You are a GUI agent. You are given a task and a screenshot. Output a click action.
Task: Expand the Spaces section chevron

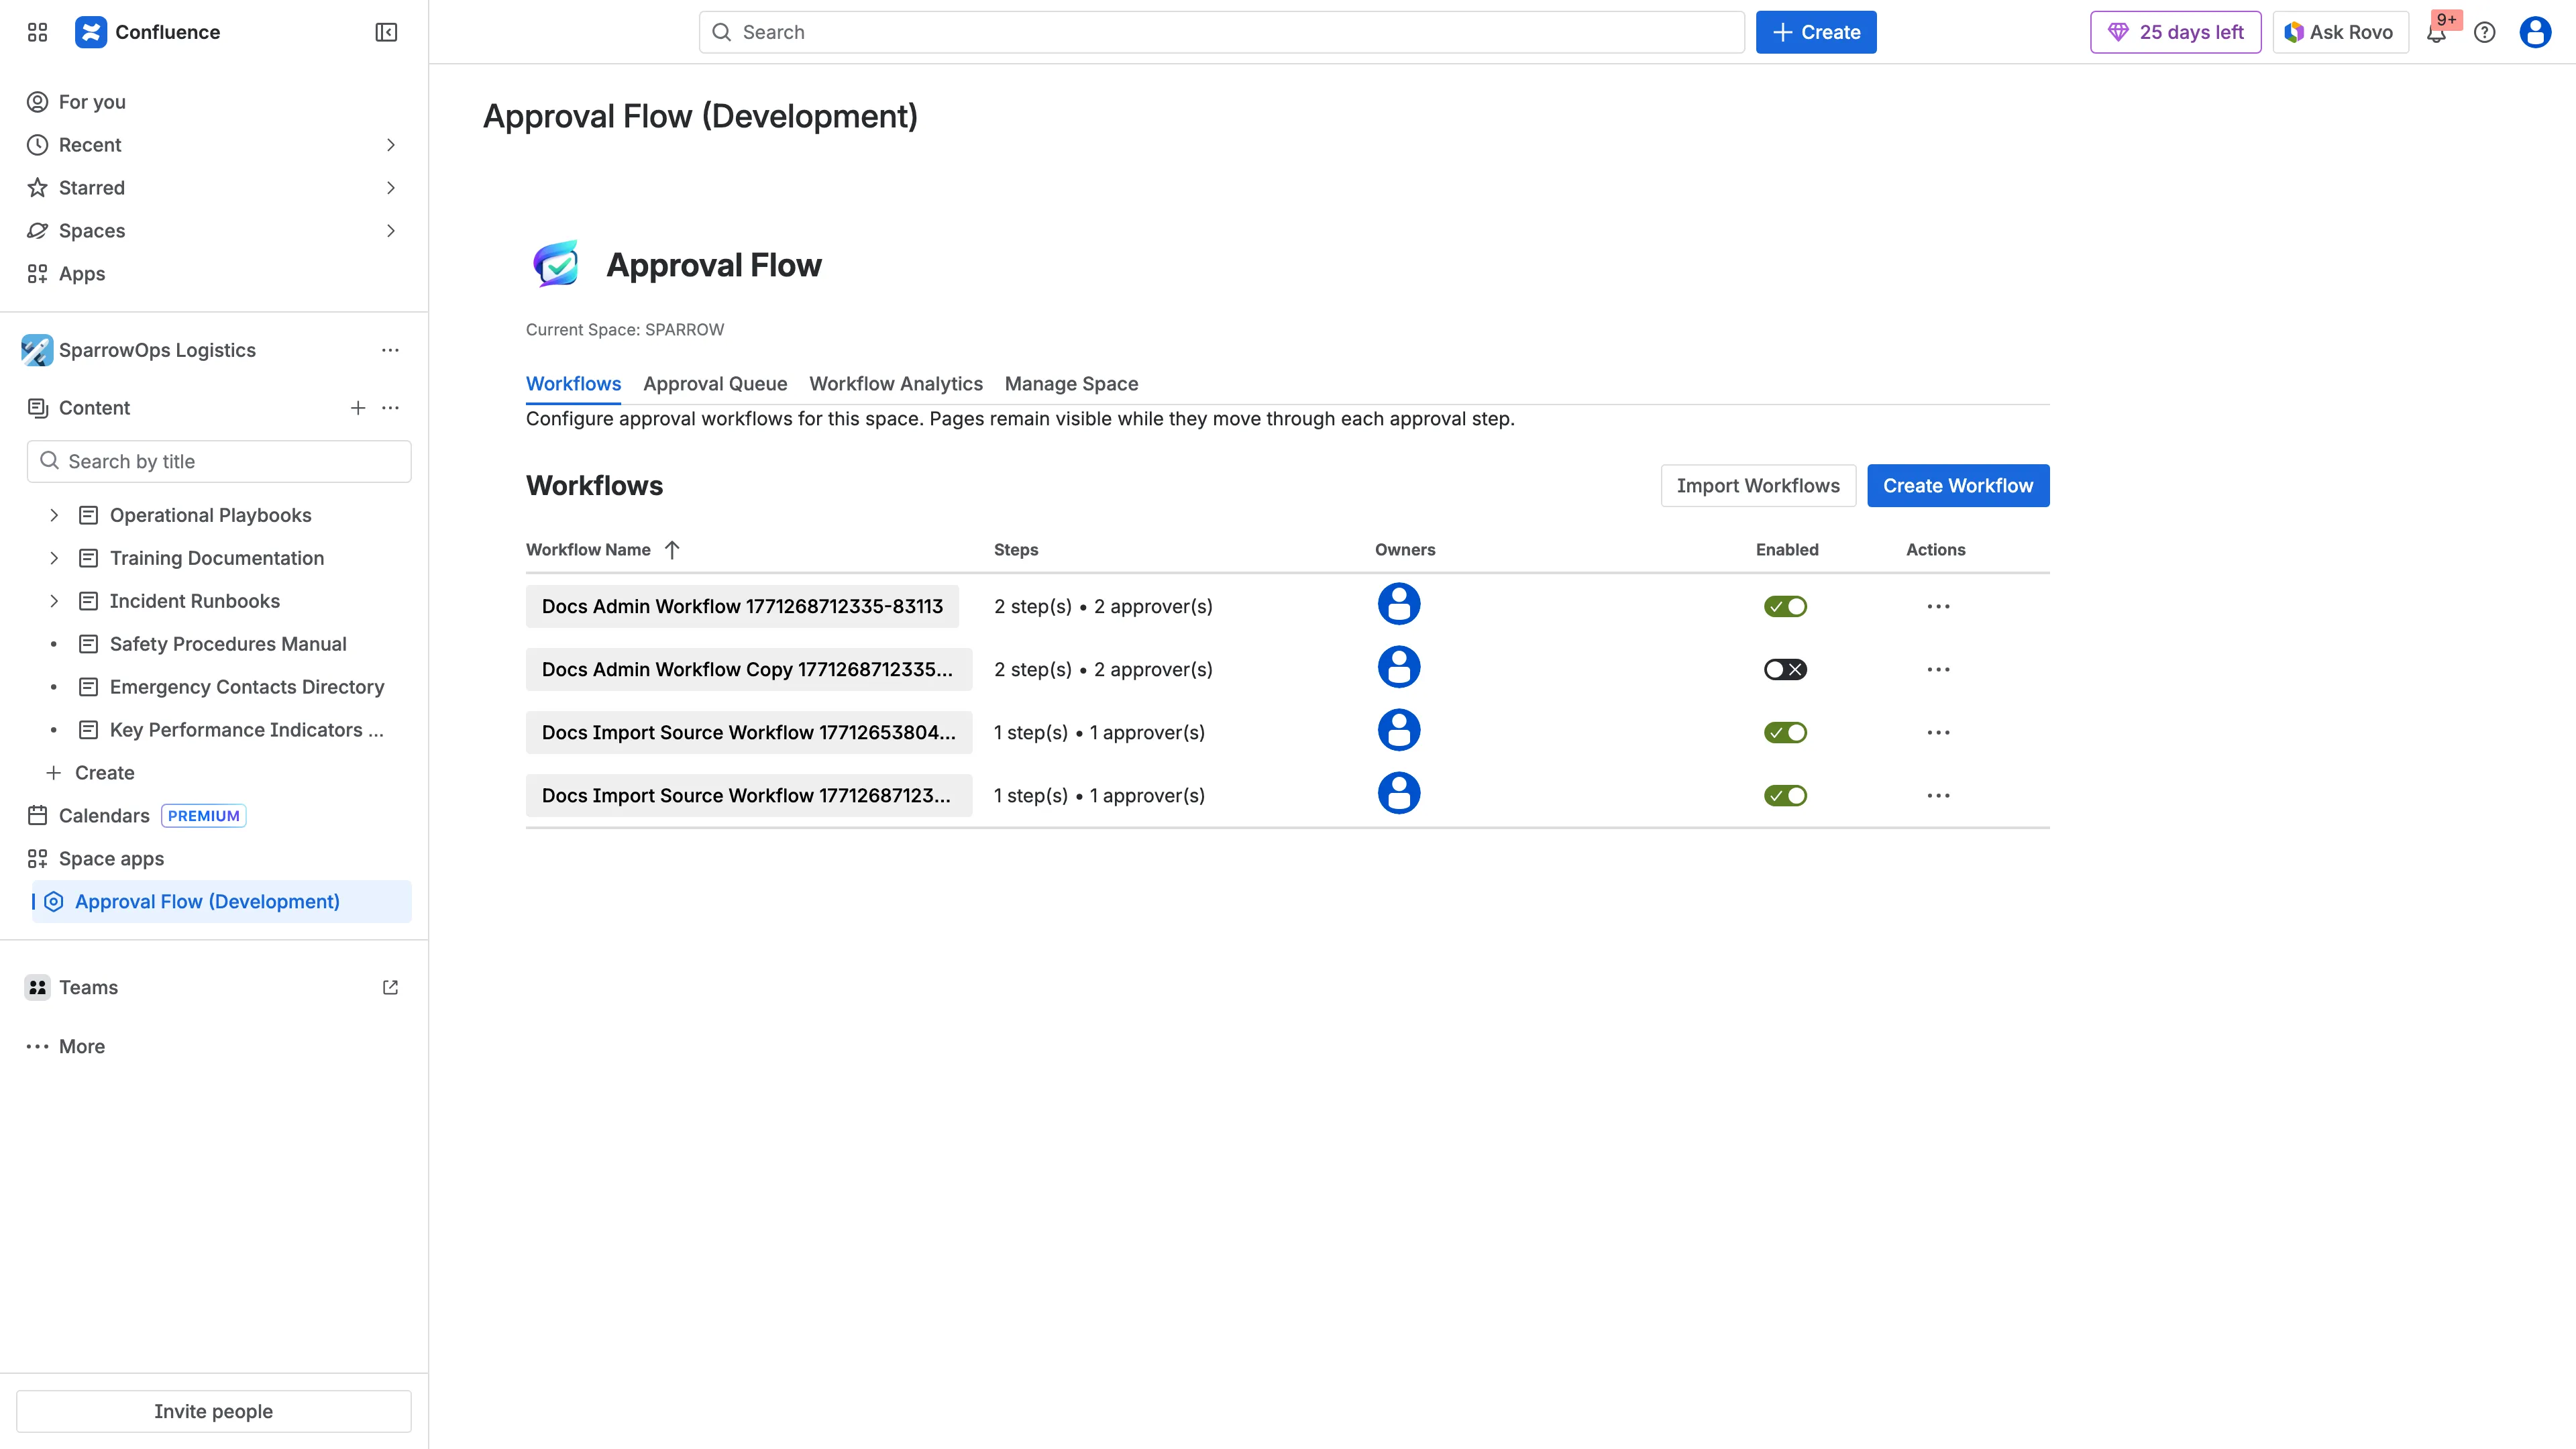(391, 231)
